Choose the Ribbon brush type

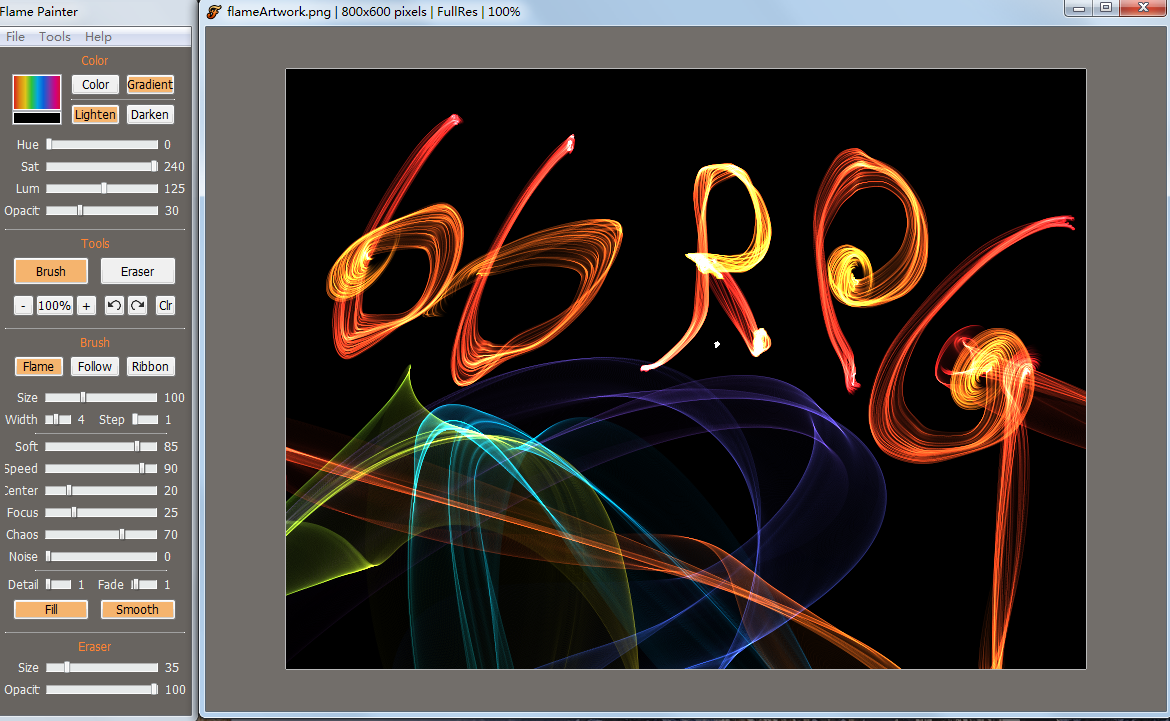[x=150, y=366]
